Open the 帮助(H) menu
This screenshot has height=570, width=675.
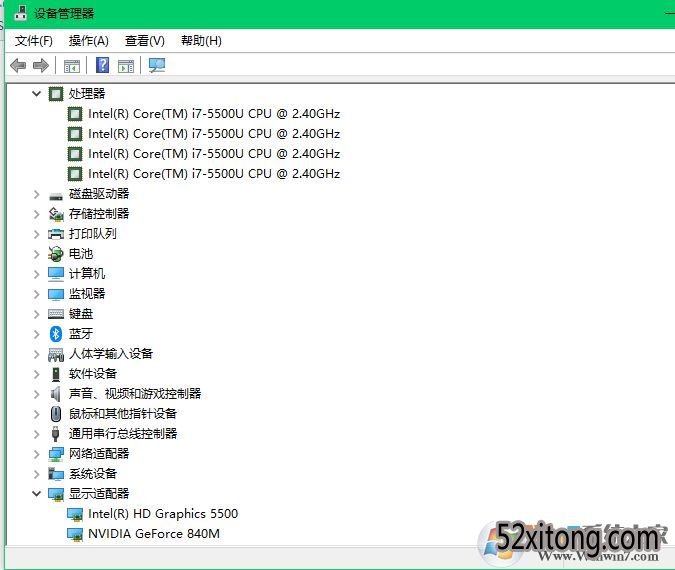point(201,41)
